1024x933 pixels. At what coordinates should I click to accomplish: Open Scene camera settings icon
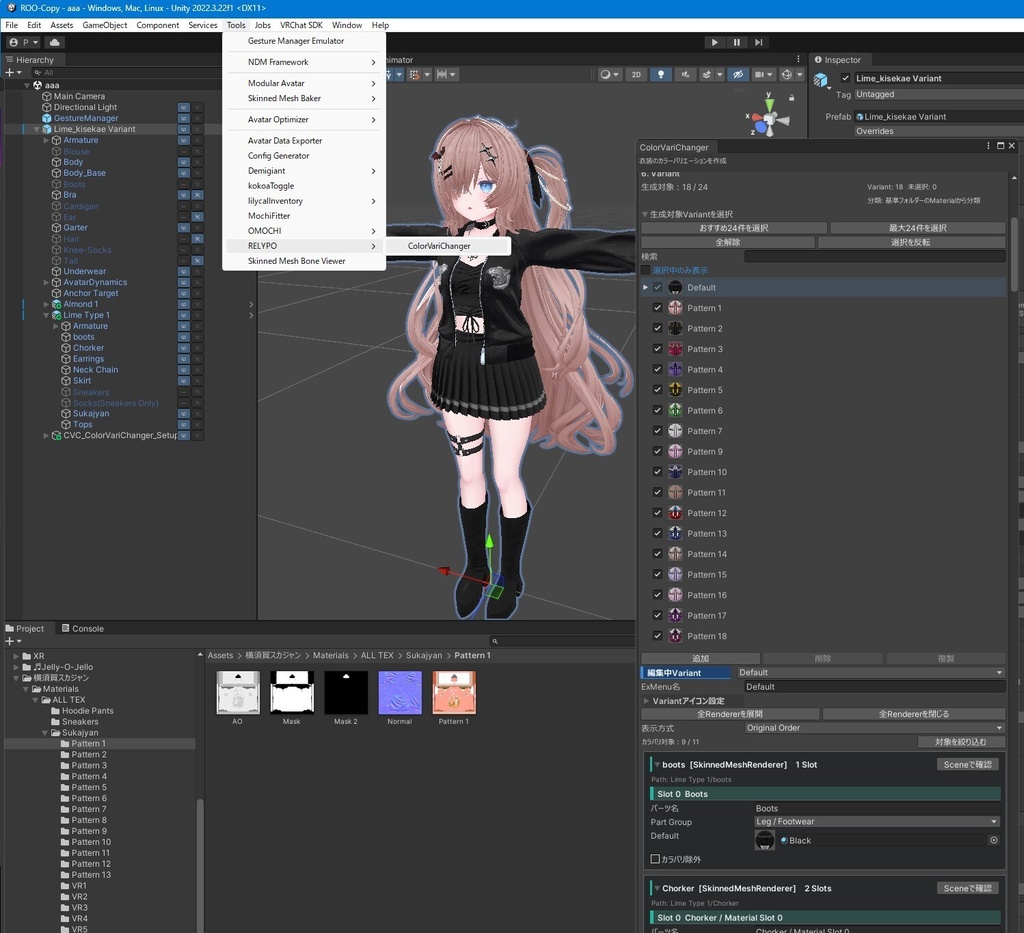(763, 74)
